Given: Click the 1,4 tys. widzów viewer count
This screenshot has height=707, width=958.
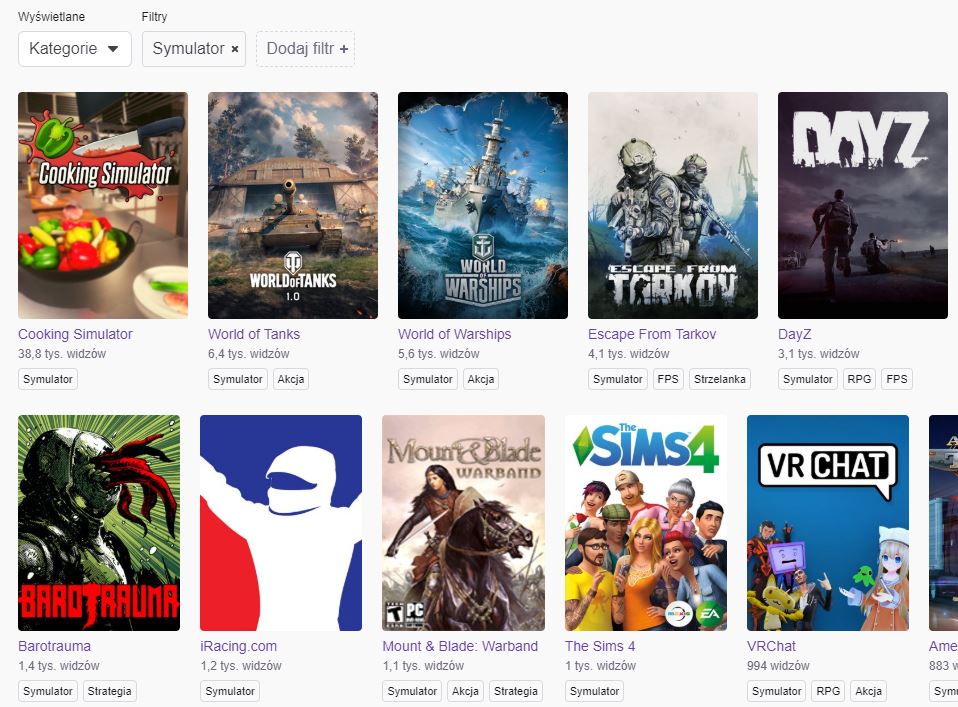Looking at the screenshot, I should click(59, 665).
